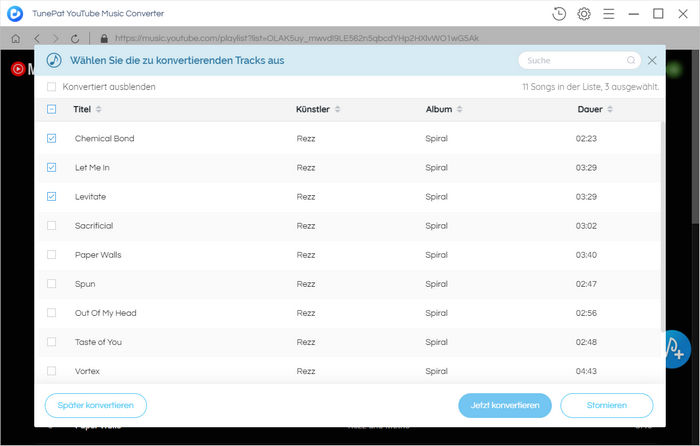700x446 pixels.
Task: Close the track selection dialog
Action: click(652, 60)
